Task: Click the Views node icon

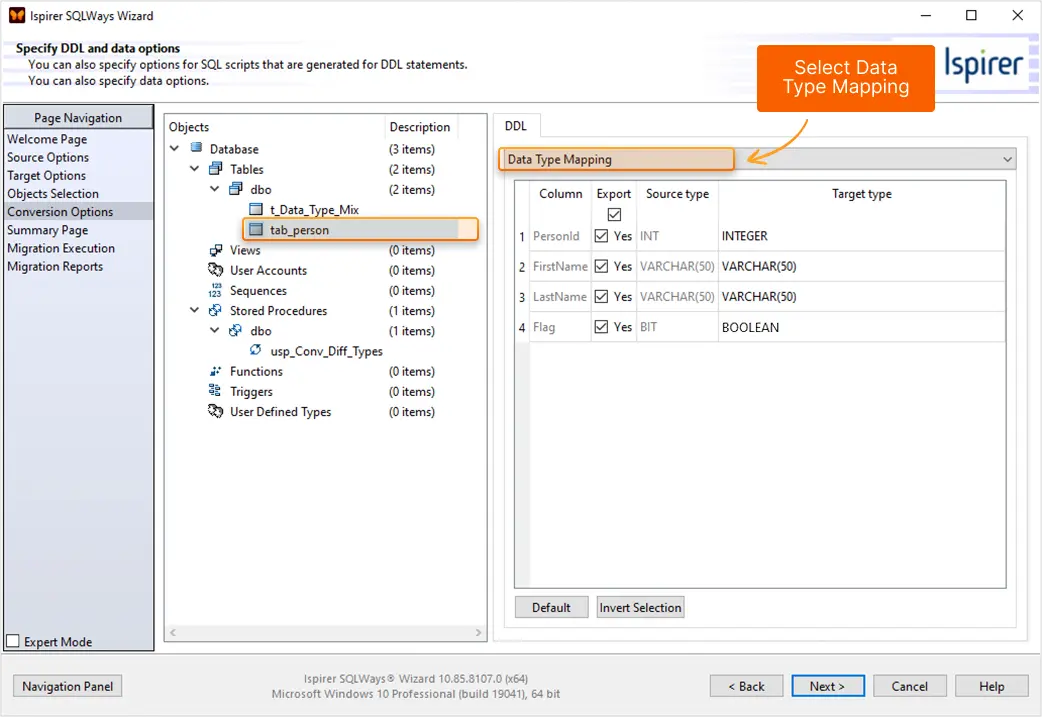Action: tap(216, 250)
